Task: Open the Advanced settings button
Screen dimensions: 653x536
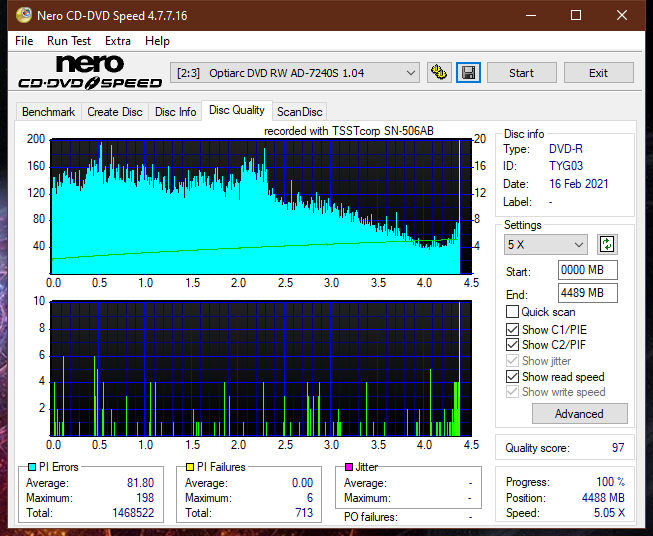Action: click(x=579, y=414)
